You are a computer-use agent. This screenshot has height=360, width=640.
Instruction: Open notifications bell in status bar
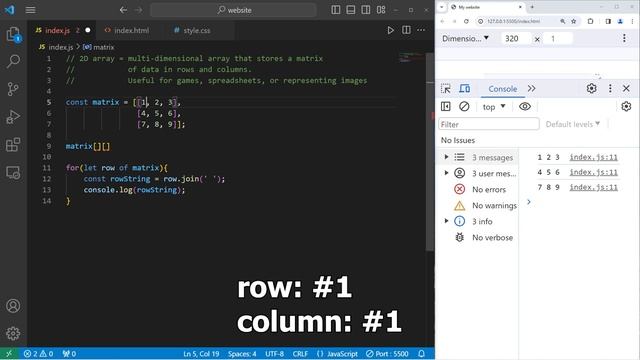[x=422, y=353]
